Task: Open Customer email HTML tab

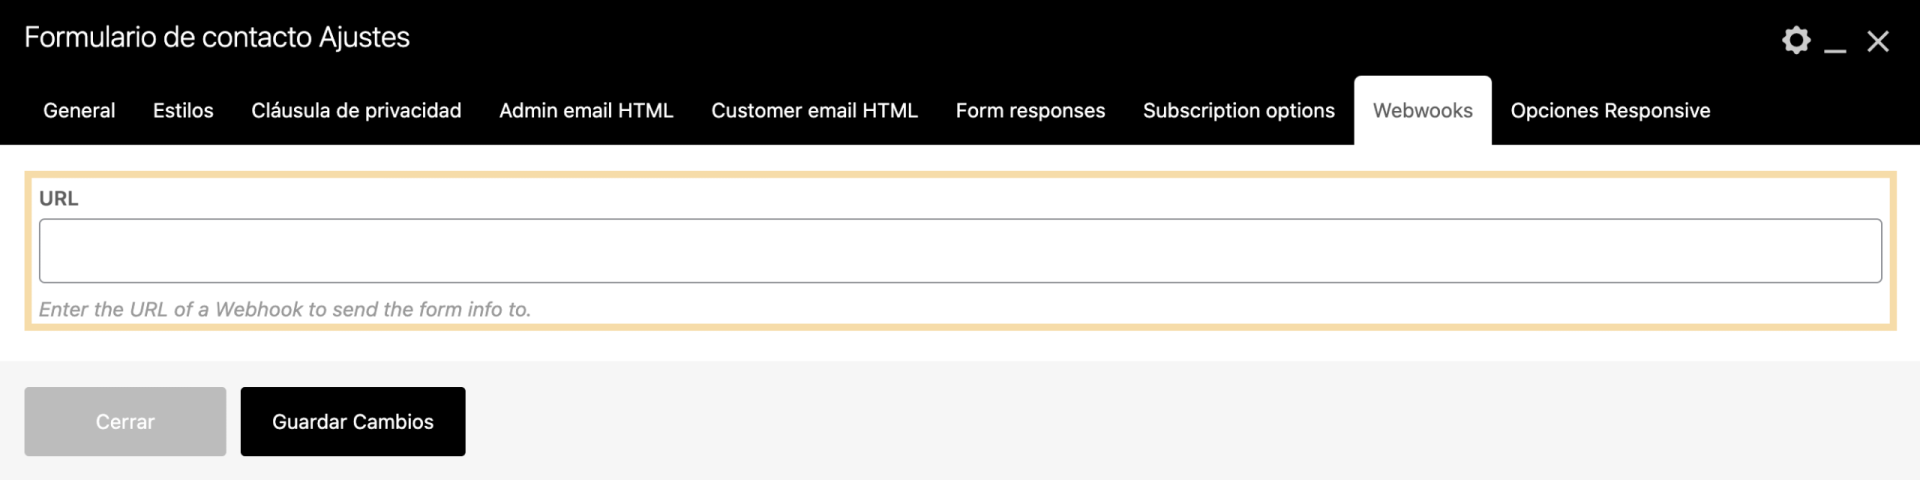Action: click(x=814, y=111)
